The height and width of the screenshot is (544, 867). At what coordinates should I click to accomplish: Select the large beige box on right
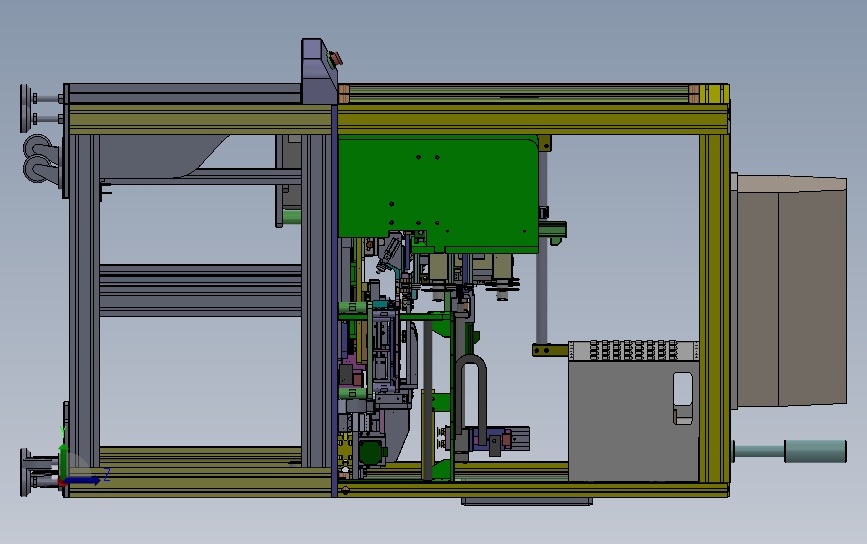click(789, 291)
